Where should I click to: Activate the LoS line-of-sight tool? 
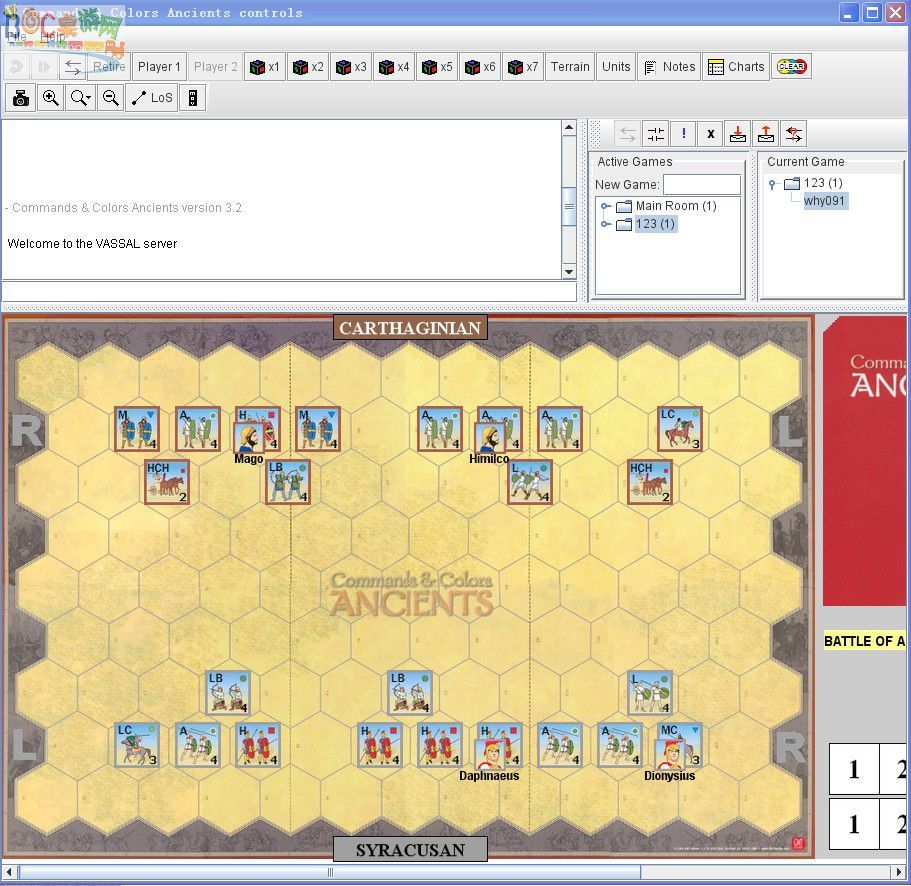(152, 98)
